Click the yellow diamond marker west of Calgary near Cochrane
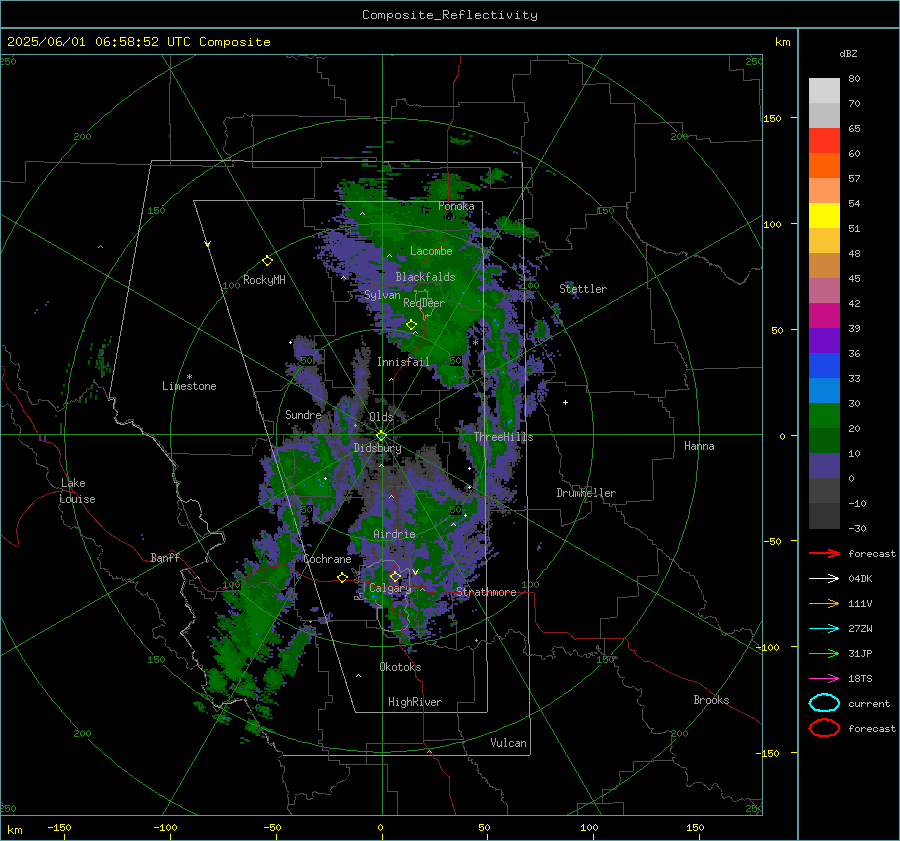Image resolution: width=900 pixels, height=841 pixels. pos(342,577)
